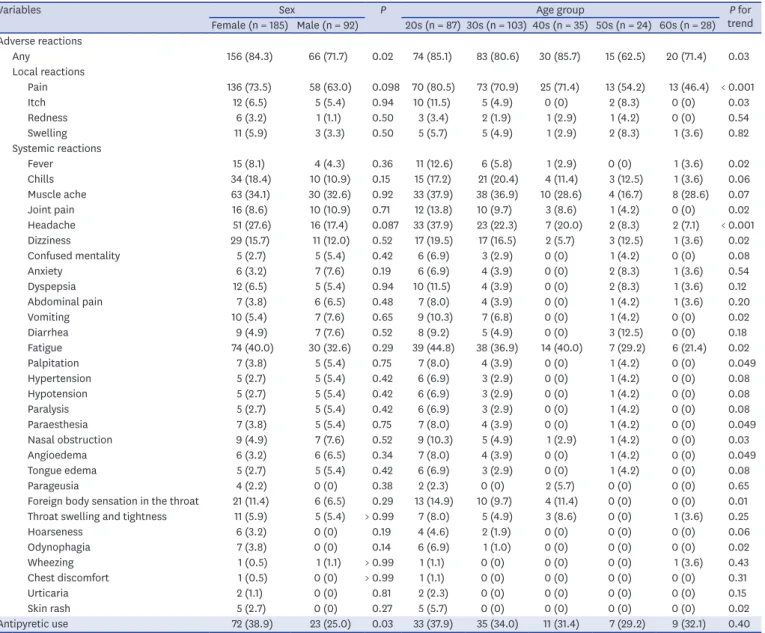Click the 'Adverse reactions' section label

[40, 41]
